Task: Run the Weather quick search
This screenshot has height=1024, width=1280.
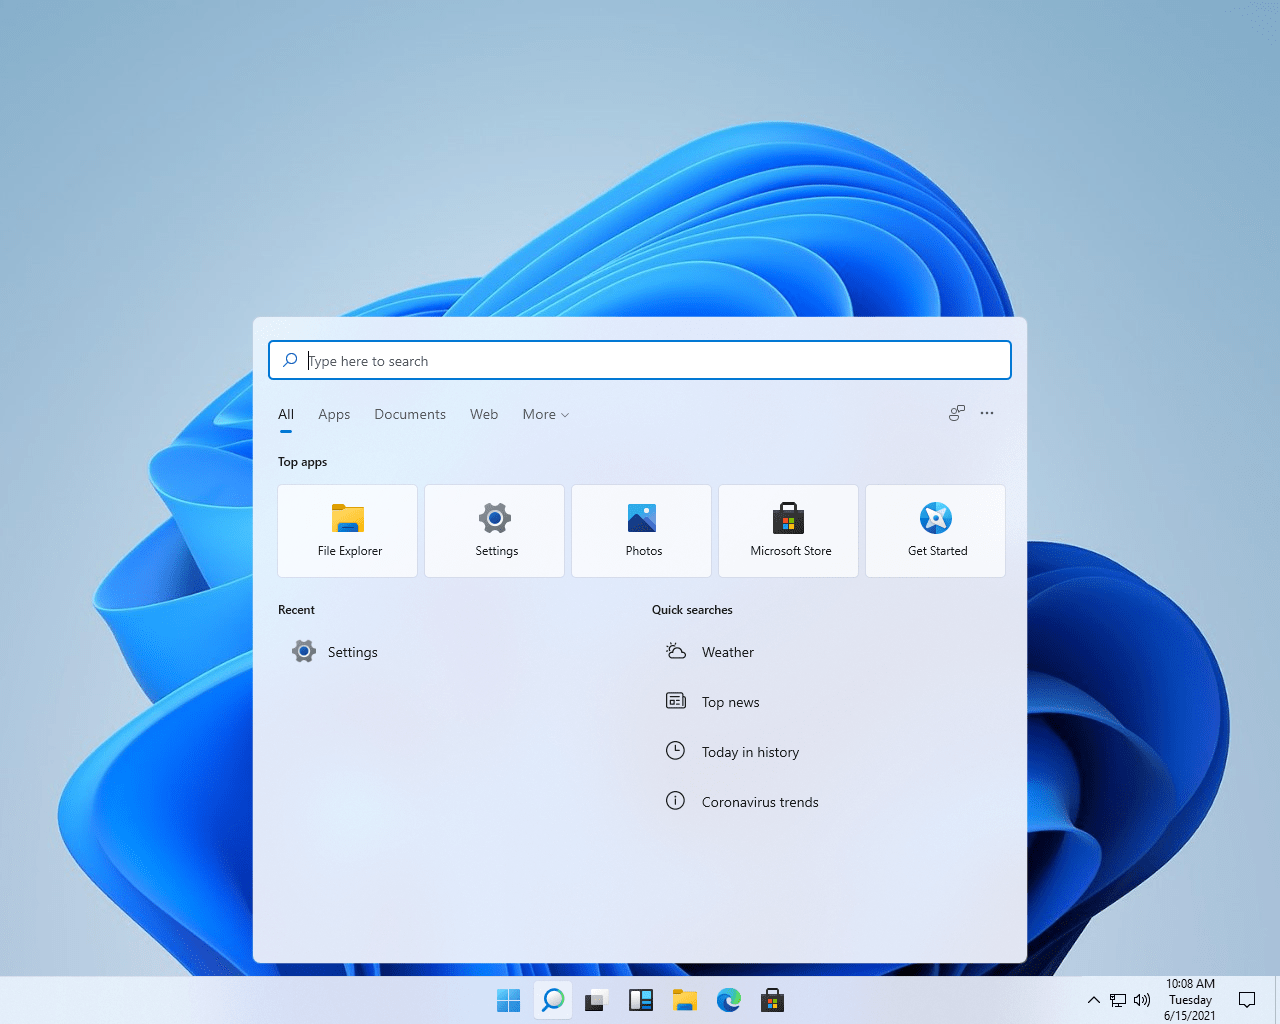Action: click(727, 651)
